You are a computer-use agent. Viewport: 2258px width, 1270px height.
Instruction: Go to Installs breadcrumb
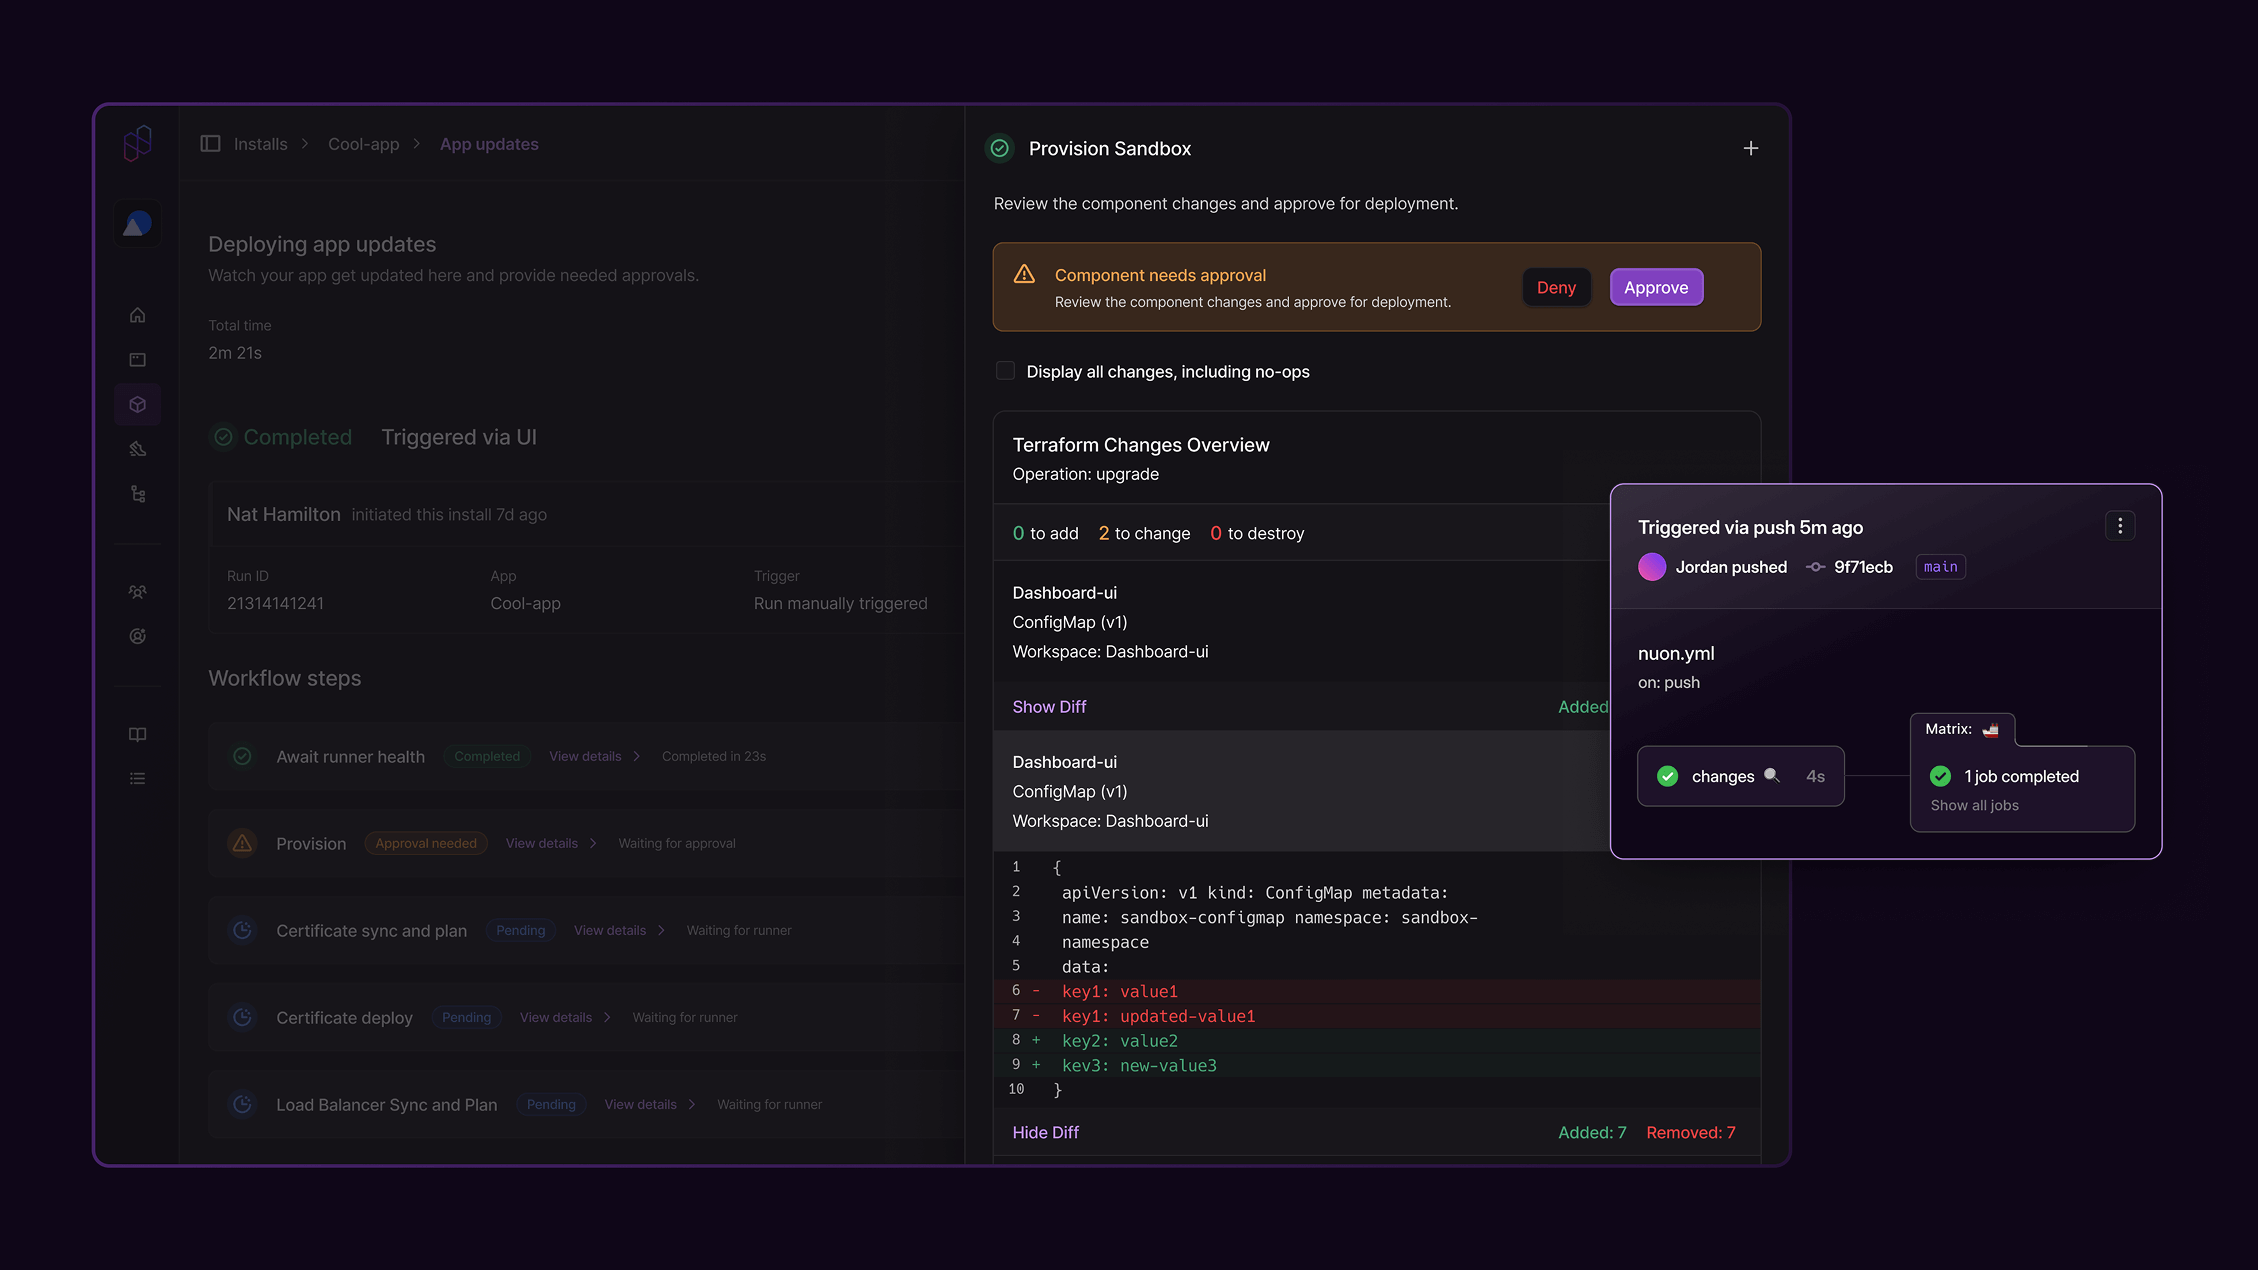[x=260, y=144]
